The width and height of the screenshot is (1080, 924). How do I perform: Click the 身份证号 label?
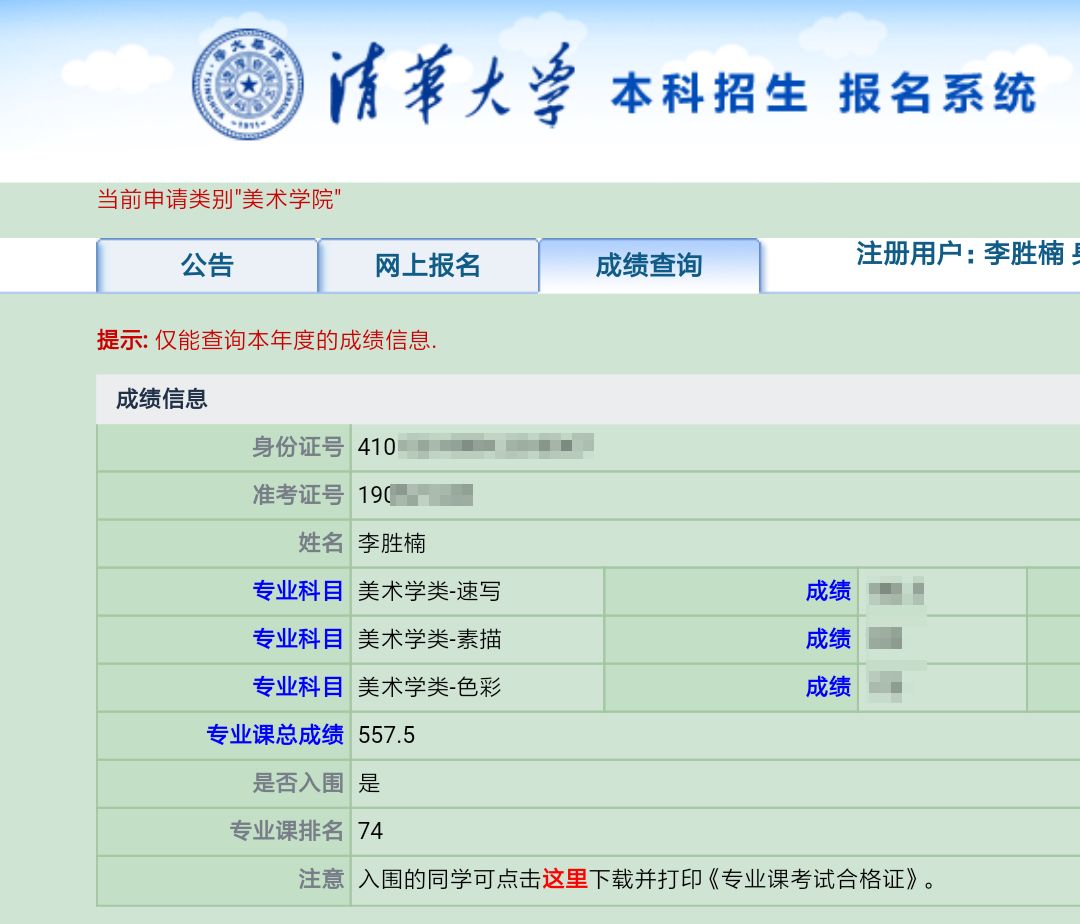pos(298,447)
